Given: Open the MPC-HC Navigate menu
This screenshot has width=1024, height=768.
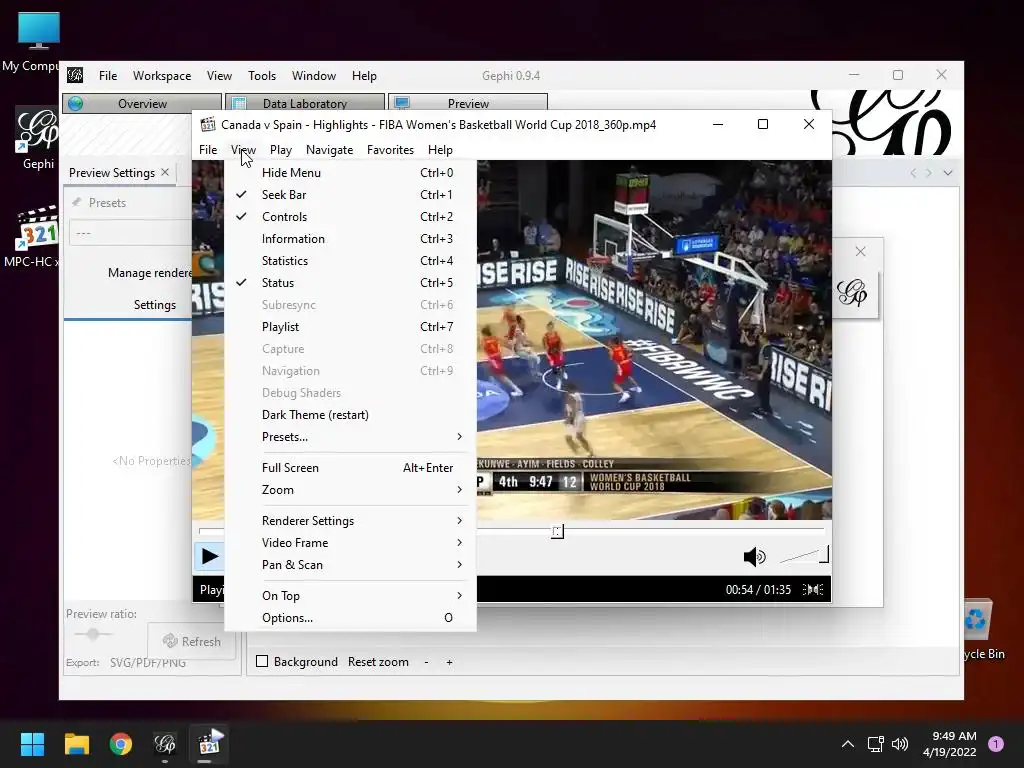Looking at the screenshot, I should [x=329, y=150].
